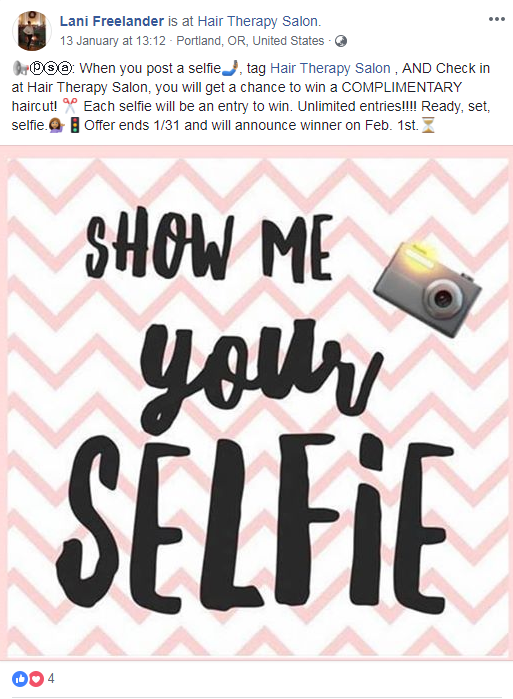
Task: View the 4 reactions count list
Action: (51, 678)
